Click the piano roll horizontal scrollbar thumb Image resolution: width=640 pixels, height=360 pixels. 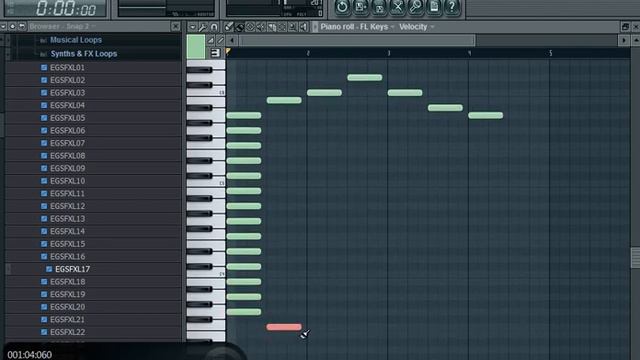click(357, 40)
